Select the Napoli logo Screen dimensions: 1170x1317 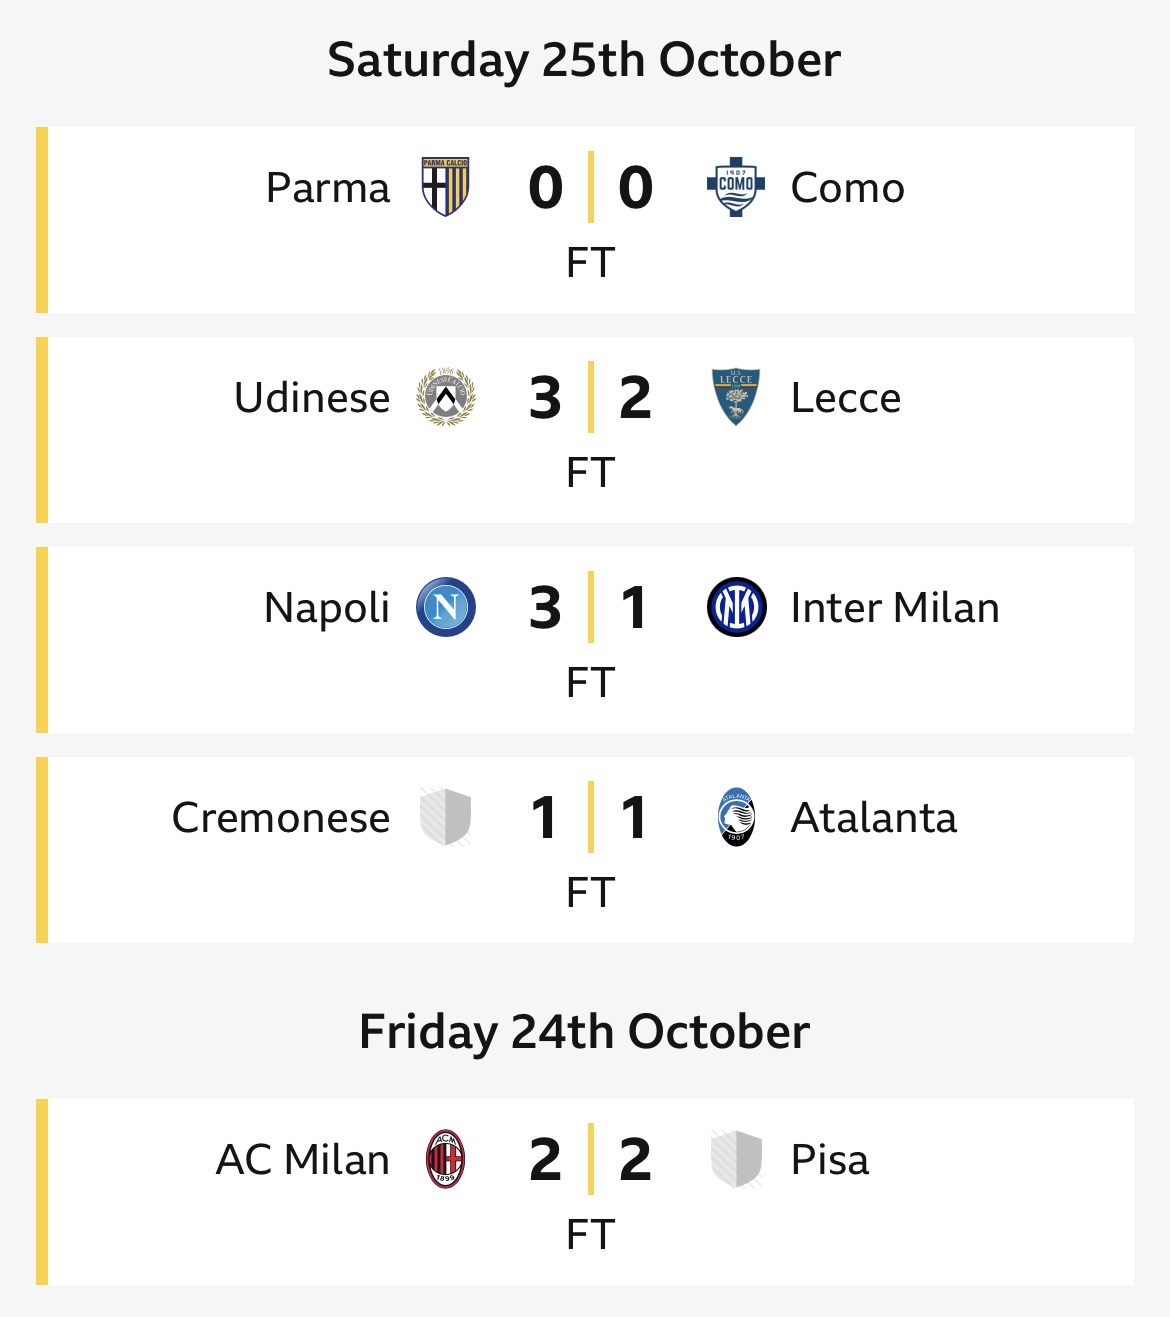pyautogui.click(x=445, y=607)
